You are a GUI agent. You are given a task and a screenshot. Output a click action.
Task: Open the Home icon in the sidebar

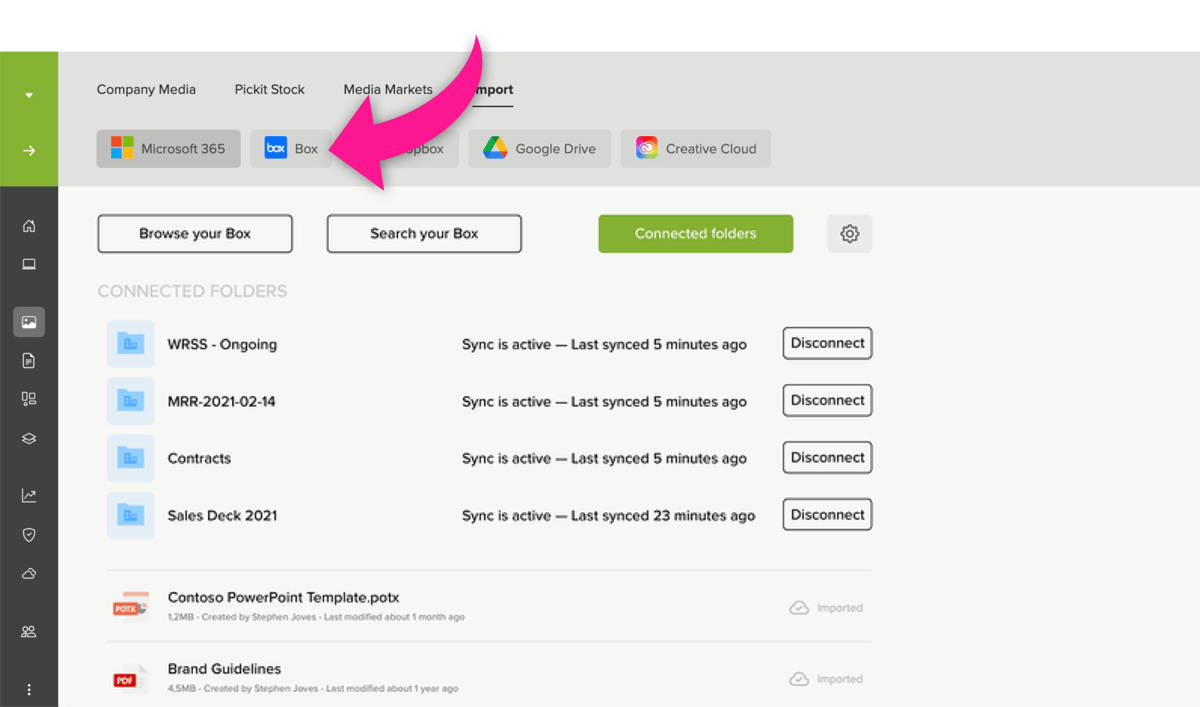click(29, 225)
